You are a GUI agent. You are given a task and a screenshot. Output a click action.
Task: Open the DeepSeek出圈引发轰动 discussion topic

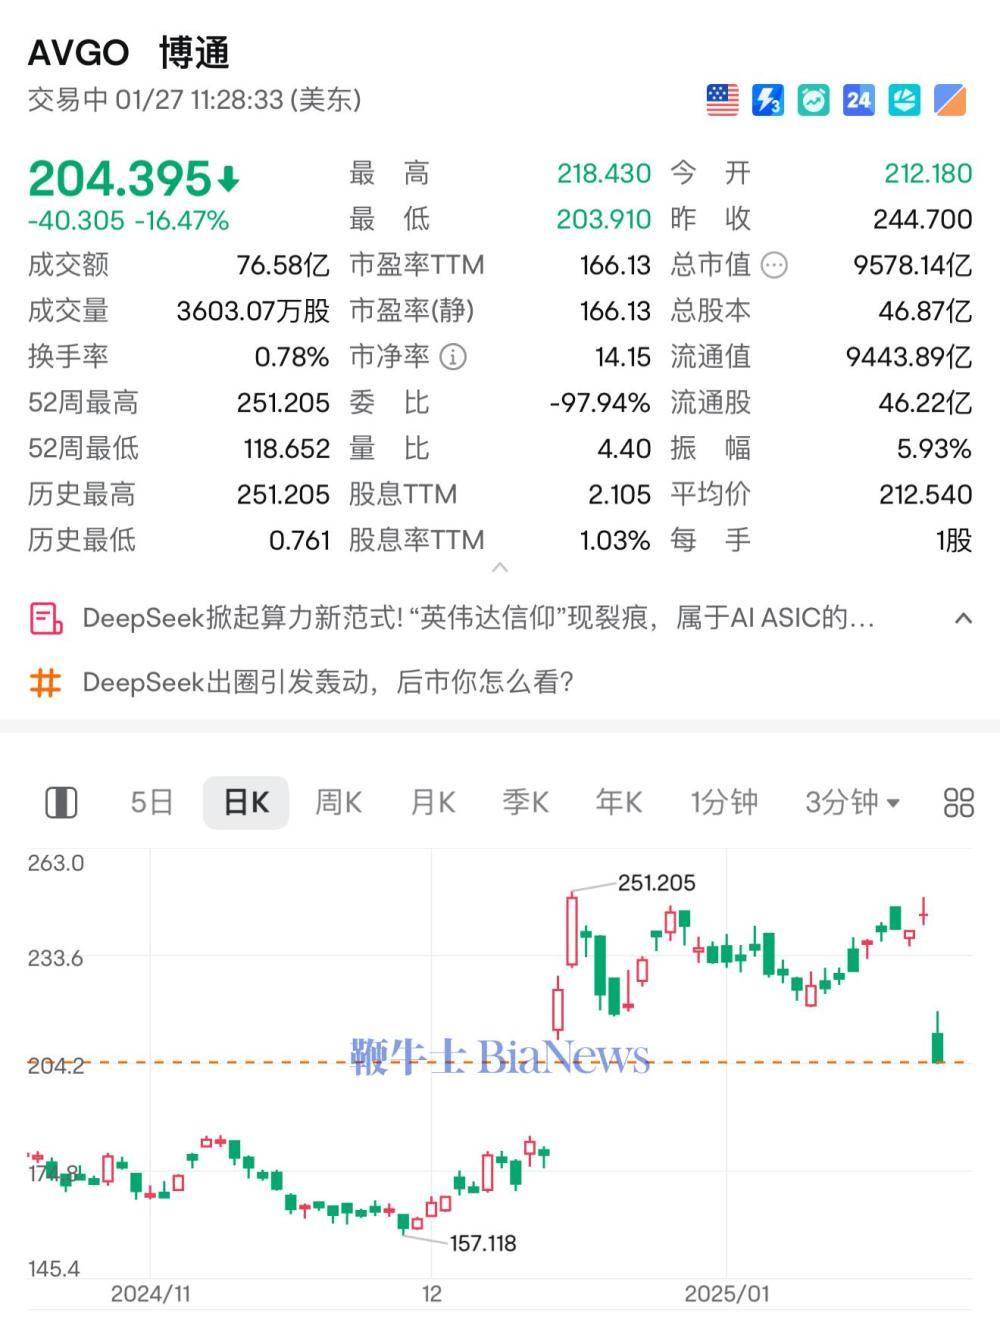(328, 683)
